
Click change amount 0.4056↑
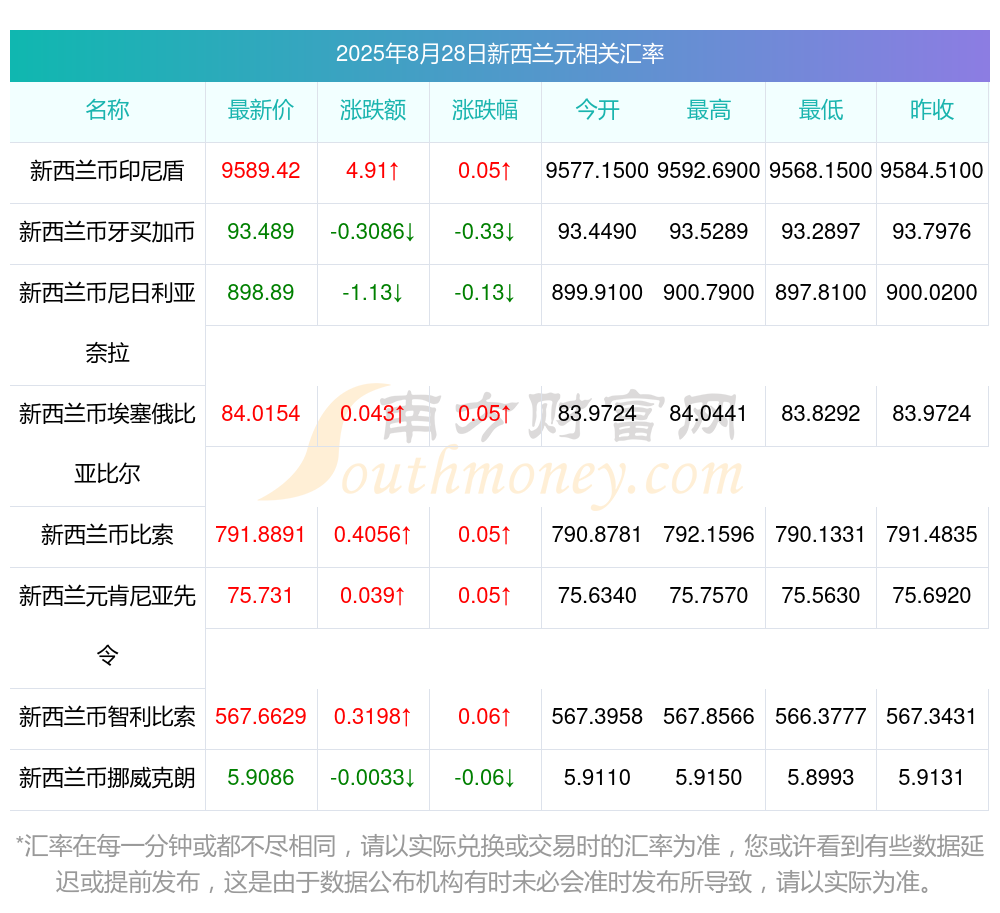[373, 534]
